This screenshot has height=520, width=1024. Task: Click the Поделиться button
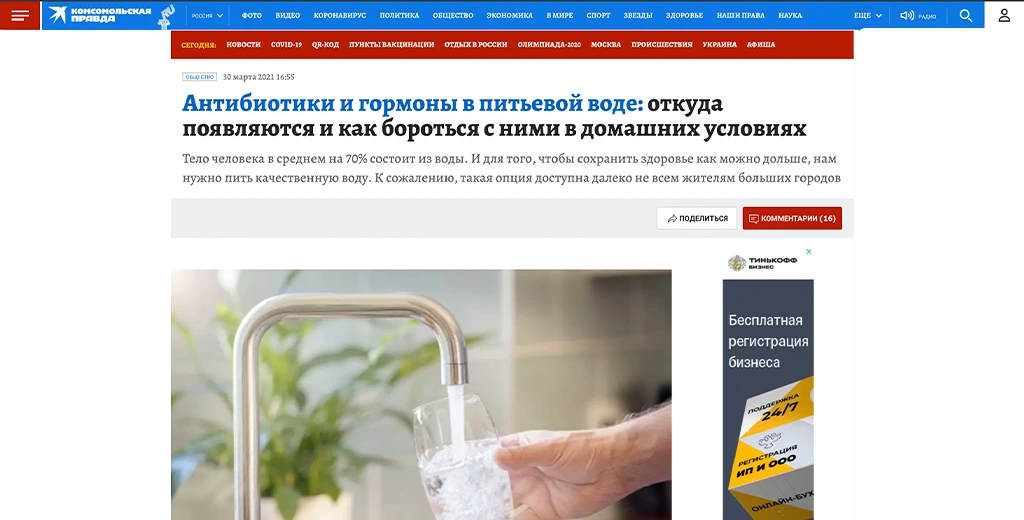click(697, 218)
